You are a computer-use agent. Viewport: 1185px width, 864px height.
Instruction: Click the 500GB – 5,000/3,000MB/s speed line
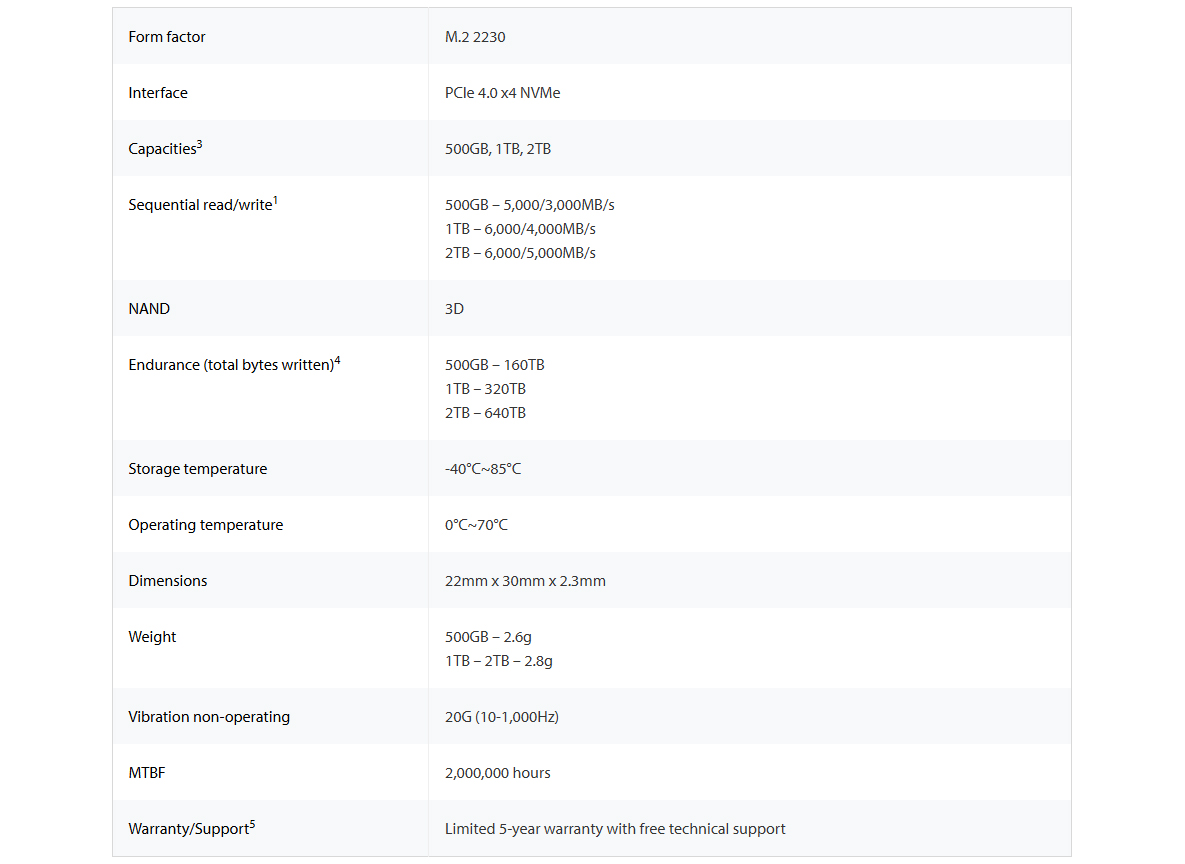(x=530, y=205)
